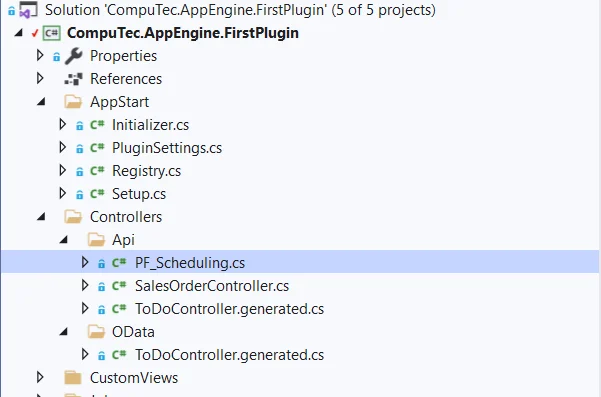Click the CustomViews folder icon
The height and width of the screenshot is (397, 601).
pos(73,378)
